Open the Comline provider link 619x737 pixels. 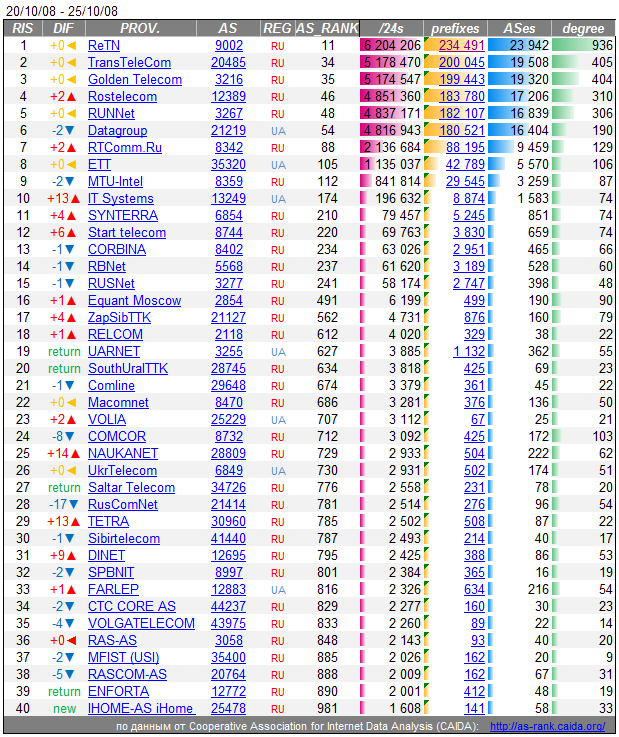click(111, 385)
